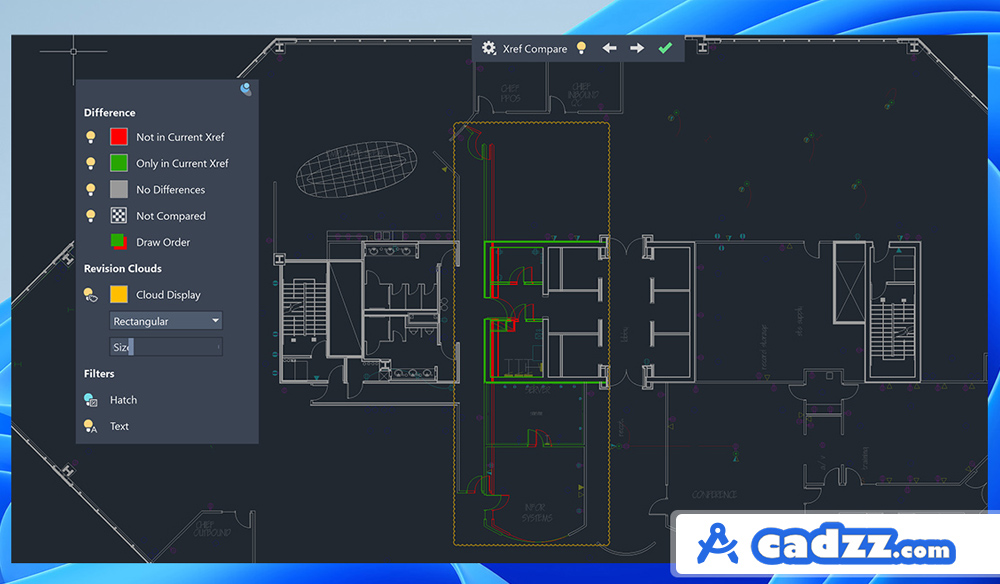
Task: Click the "Cloud Display" label
Action: (168, 295)
